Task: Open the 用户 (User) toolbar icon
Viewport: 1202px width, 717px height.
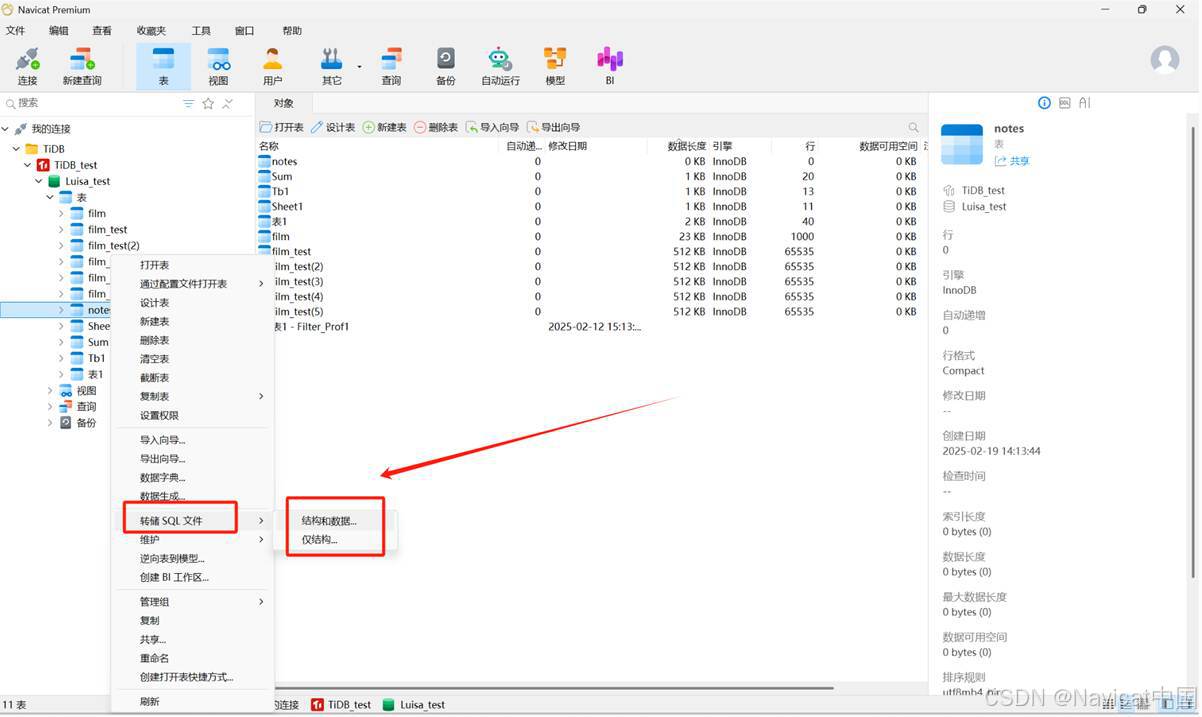Action: (x=272, y=66)
